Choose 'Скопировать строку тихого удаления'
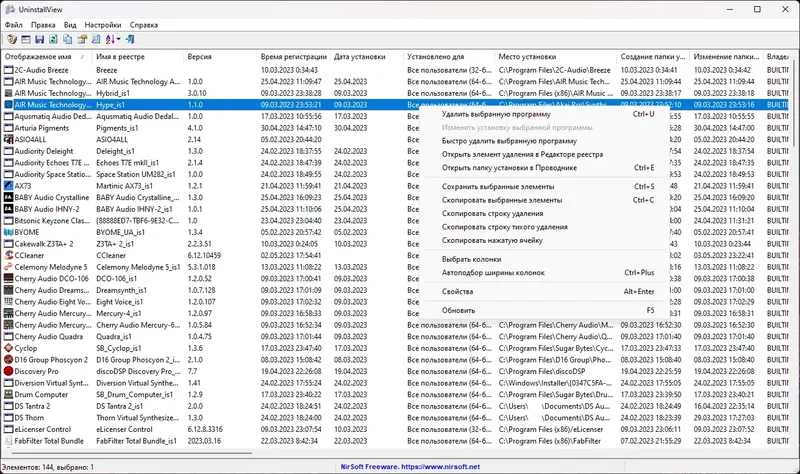 coord(544,227)
